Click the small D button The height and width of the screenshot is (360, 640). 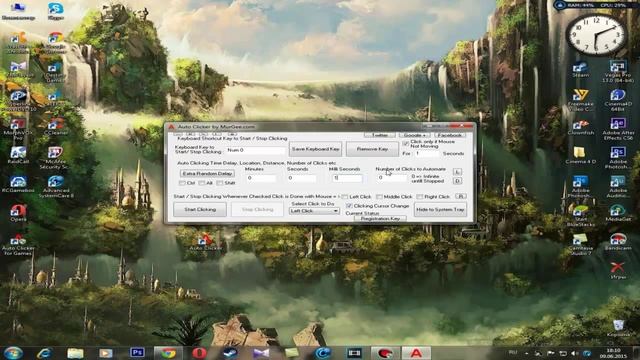457,181
